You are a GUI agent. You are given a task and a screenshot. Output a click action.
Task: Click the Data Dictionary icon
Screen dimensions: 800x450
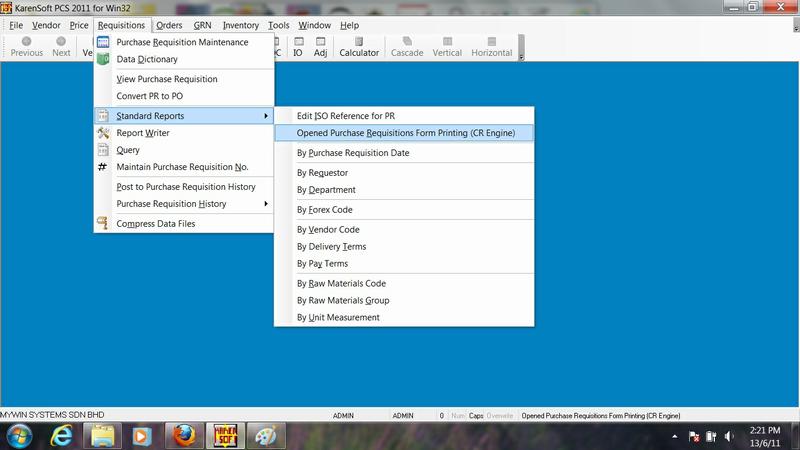pyautogui.click(x=103, y=59)
